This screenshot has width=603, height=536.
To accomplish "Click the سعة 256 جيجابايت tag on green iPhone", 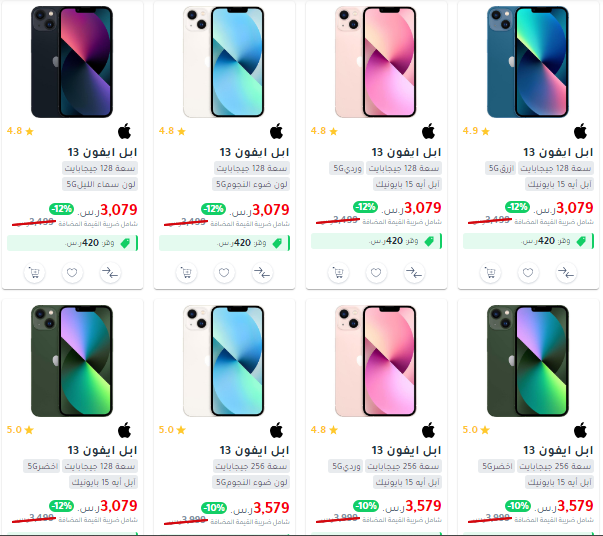I will (x=555, y=466).
